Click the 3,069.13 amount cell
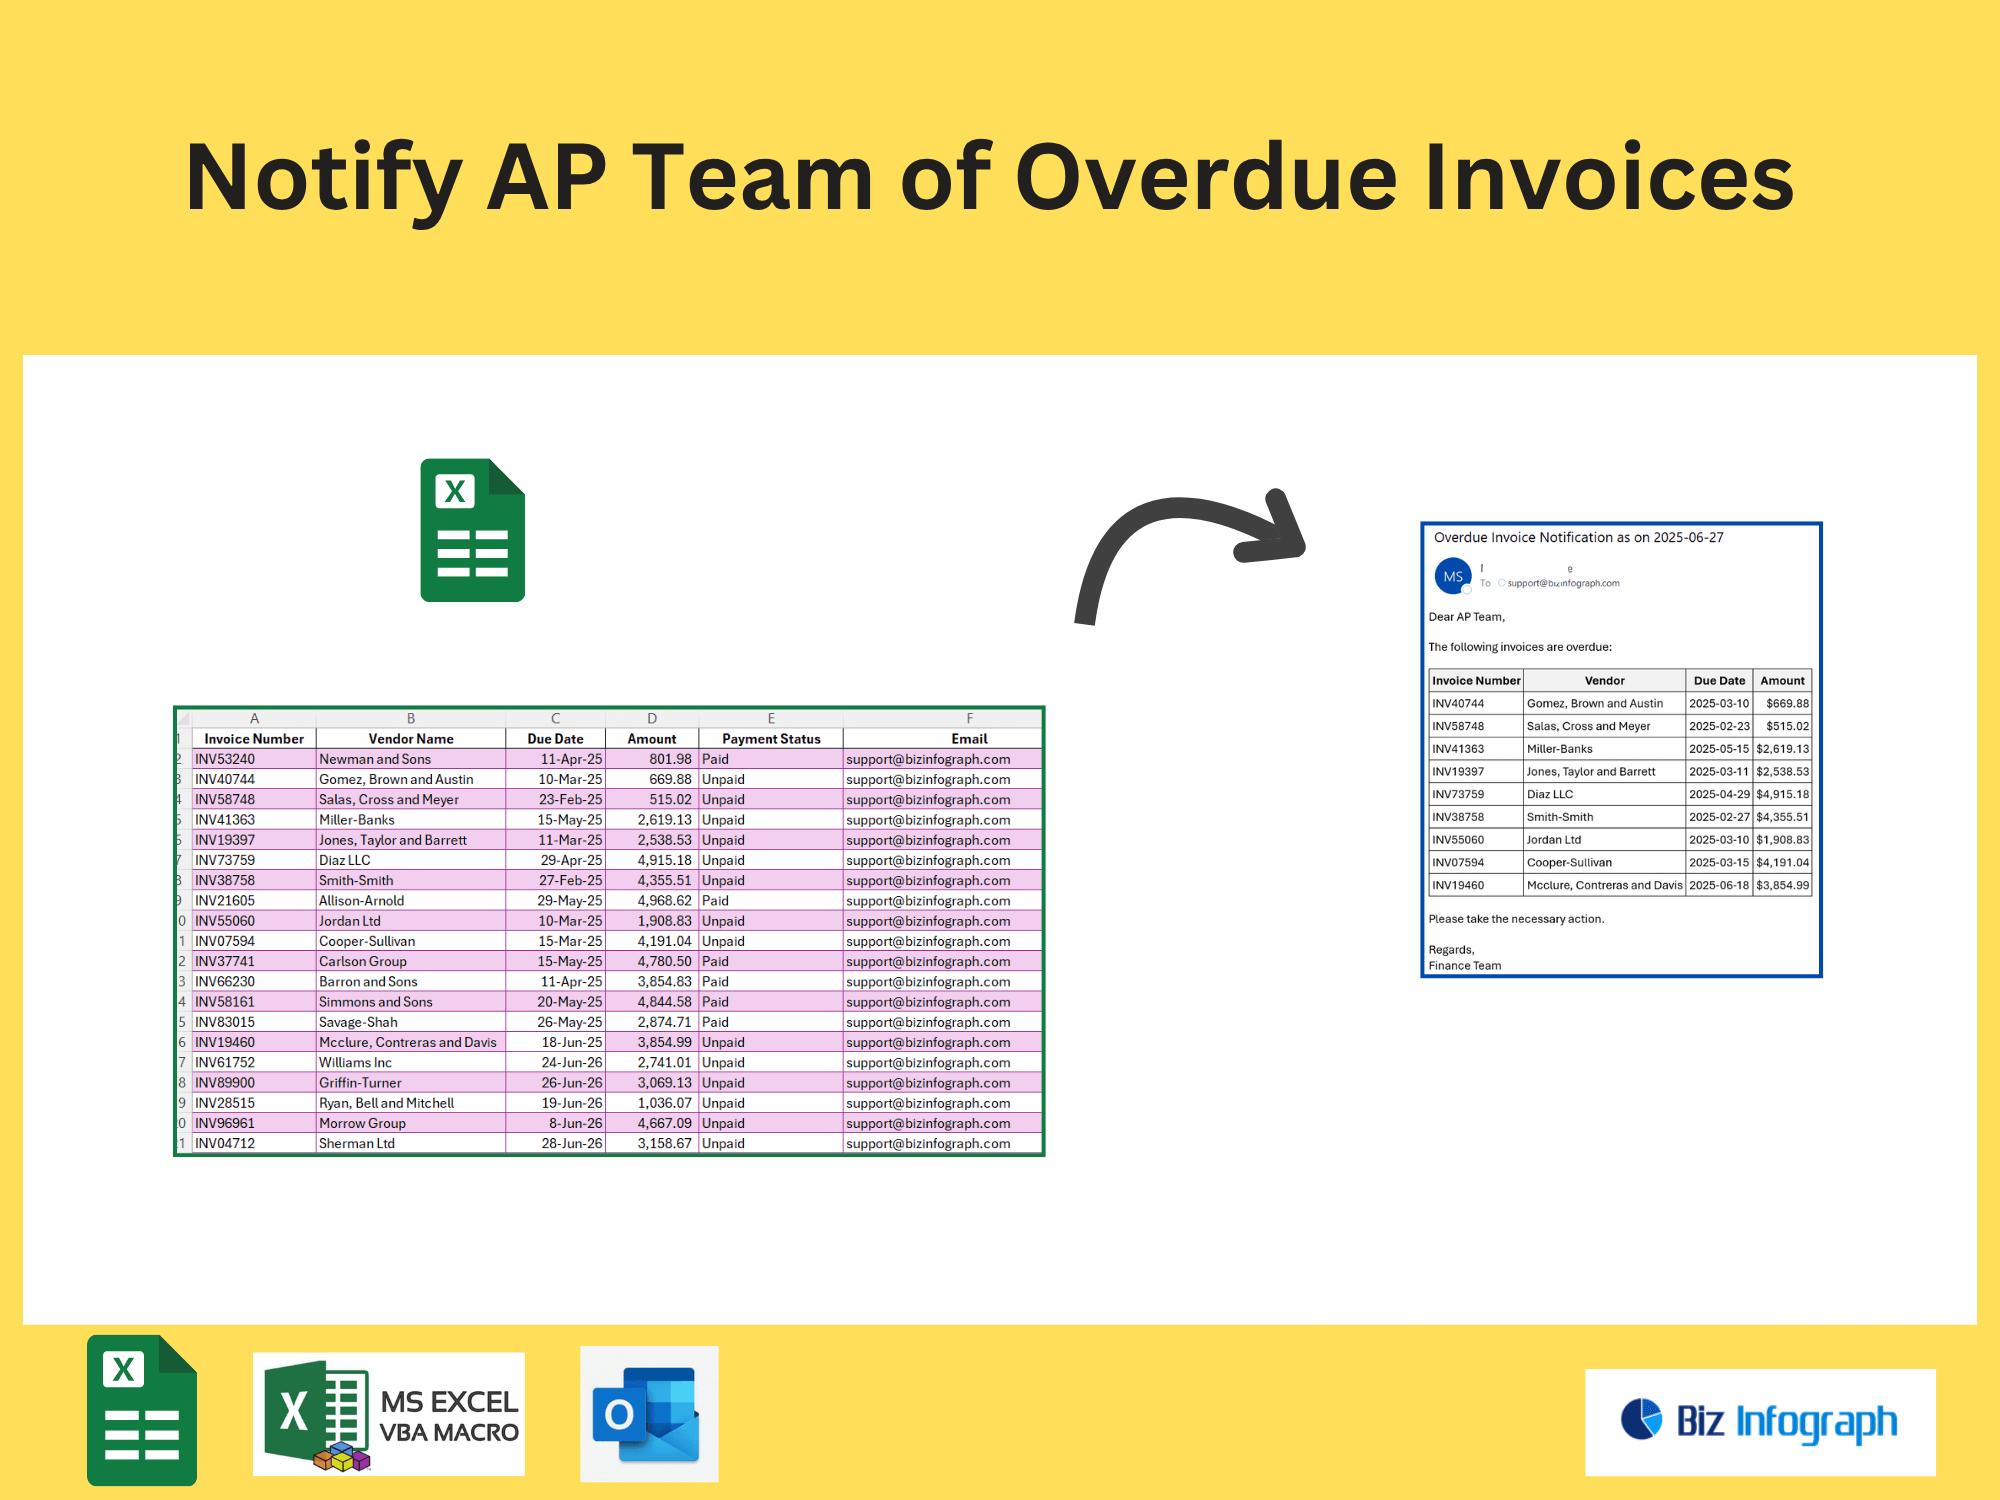This screenshot has width=2000, height=1500. (x=652, y=1082)
